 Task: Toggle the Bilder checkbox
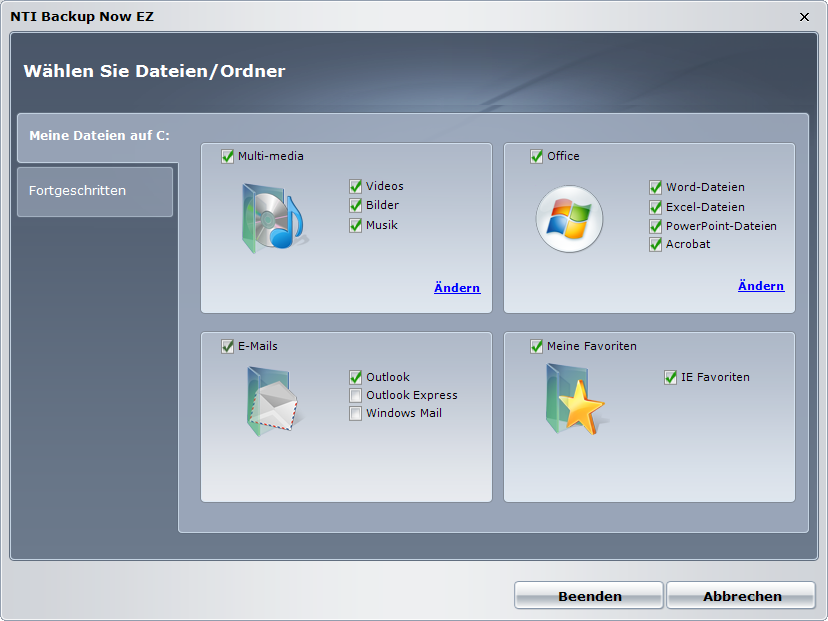tap(355, 205)
